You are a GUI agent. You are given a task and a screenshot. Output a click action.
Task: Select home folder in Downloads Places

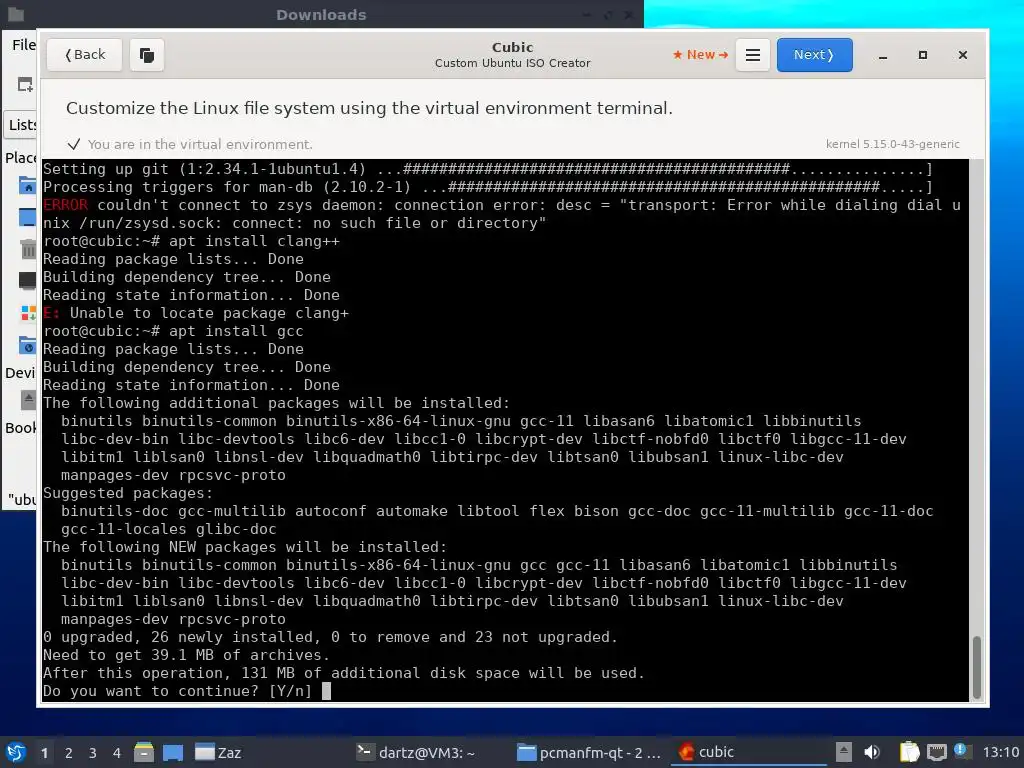(x=27, y=186)
